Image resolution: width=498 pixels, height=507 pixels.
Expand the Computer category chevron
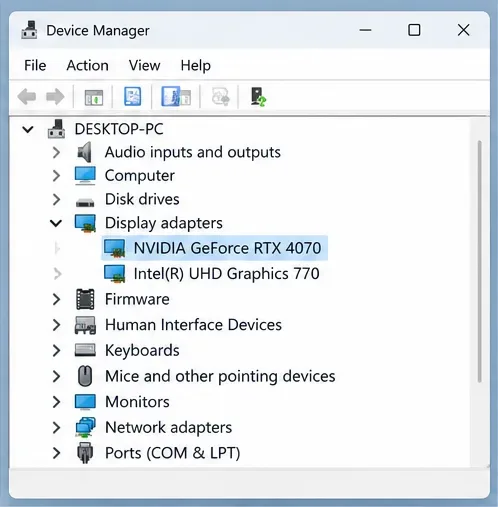(x=56, y=176)
